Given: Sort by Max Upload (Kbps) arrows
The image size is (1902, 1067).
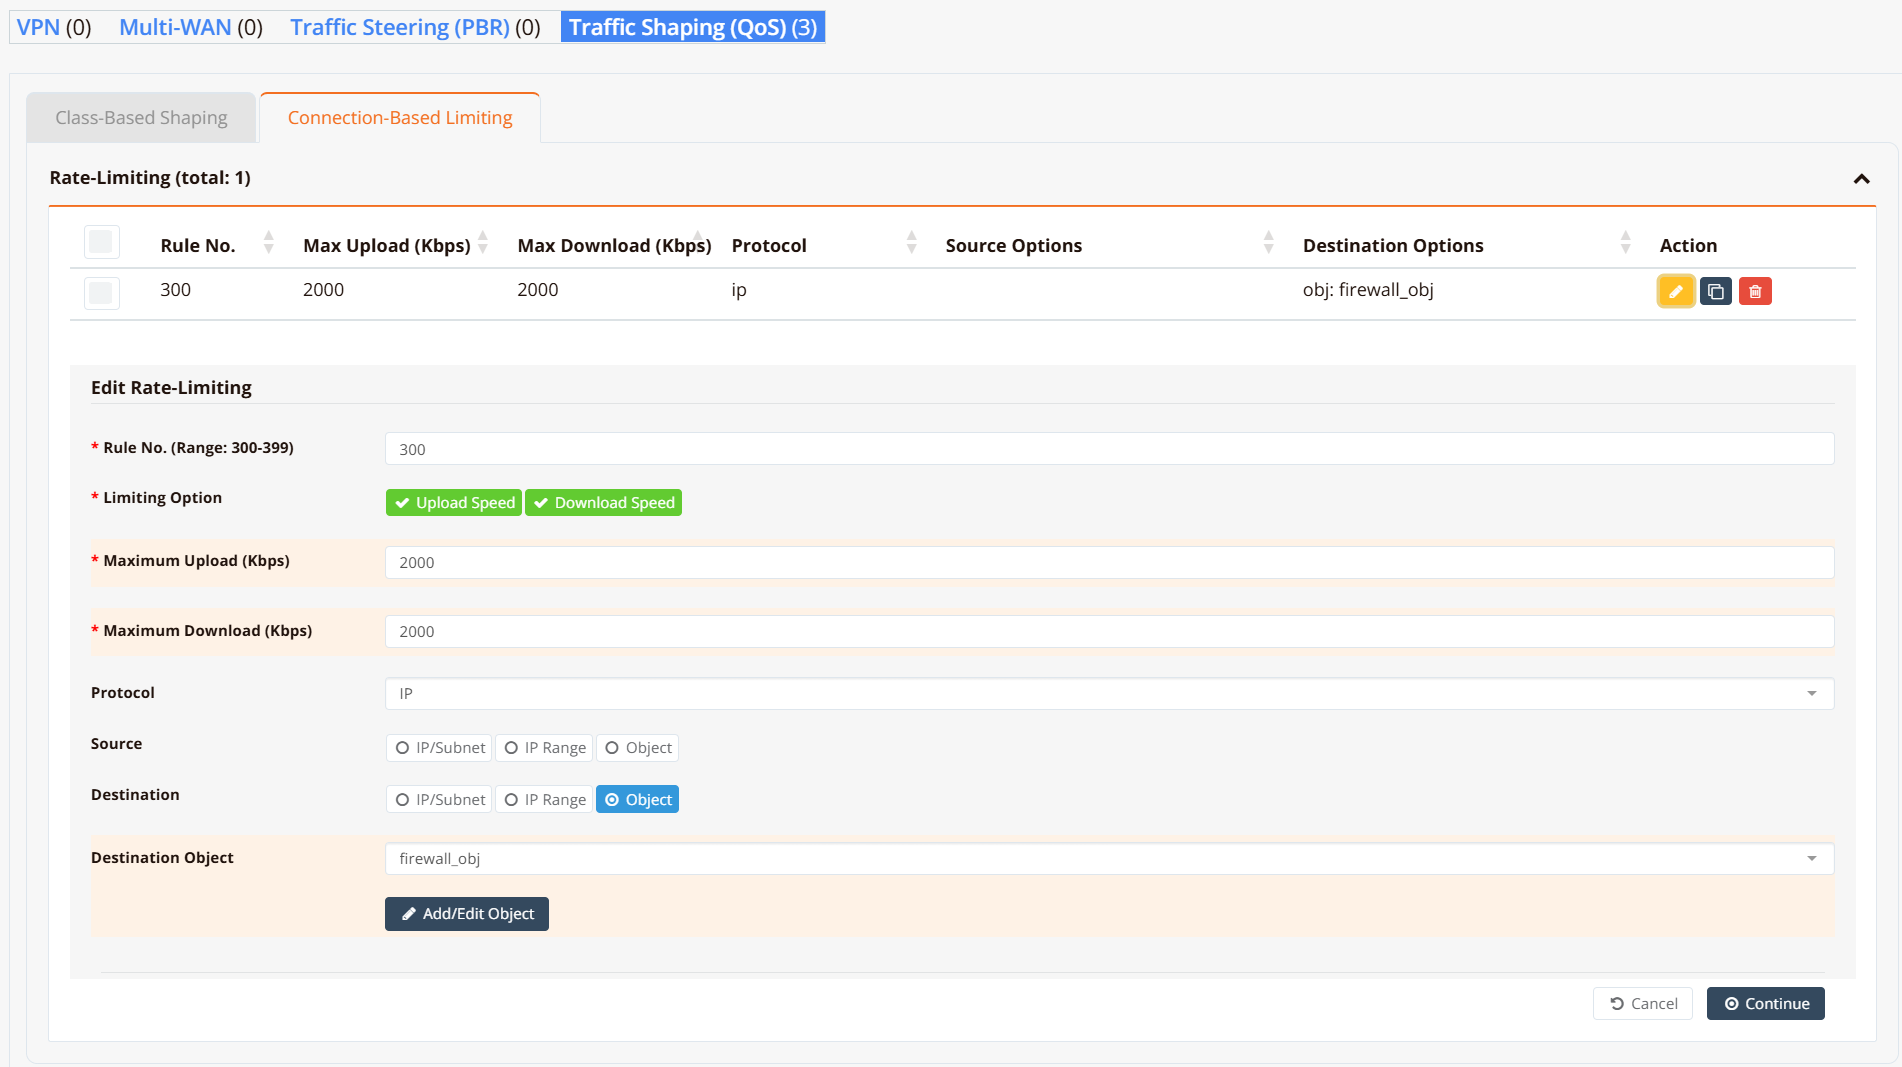Looking at the screenshot, I should pos(483,243).
